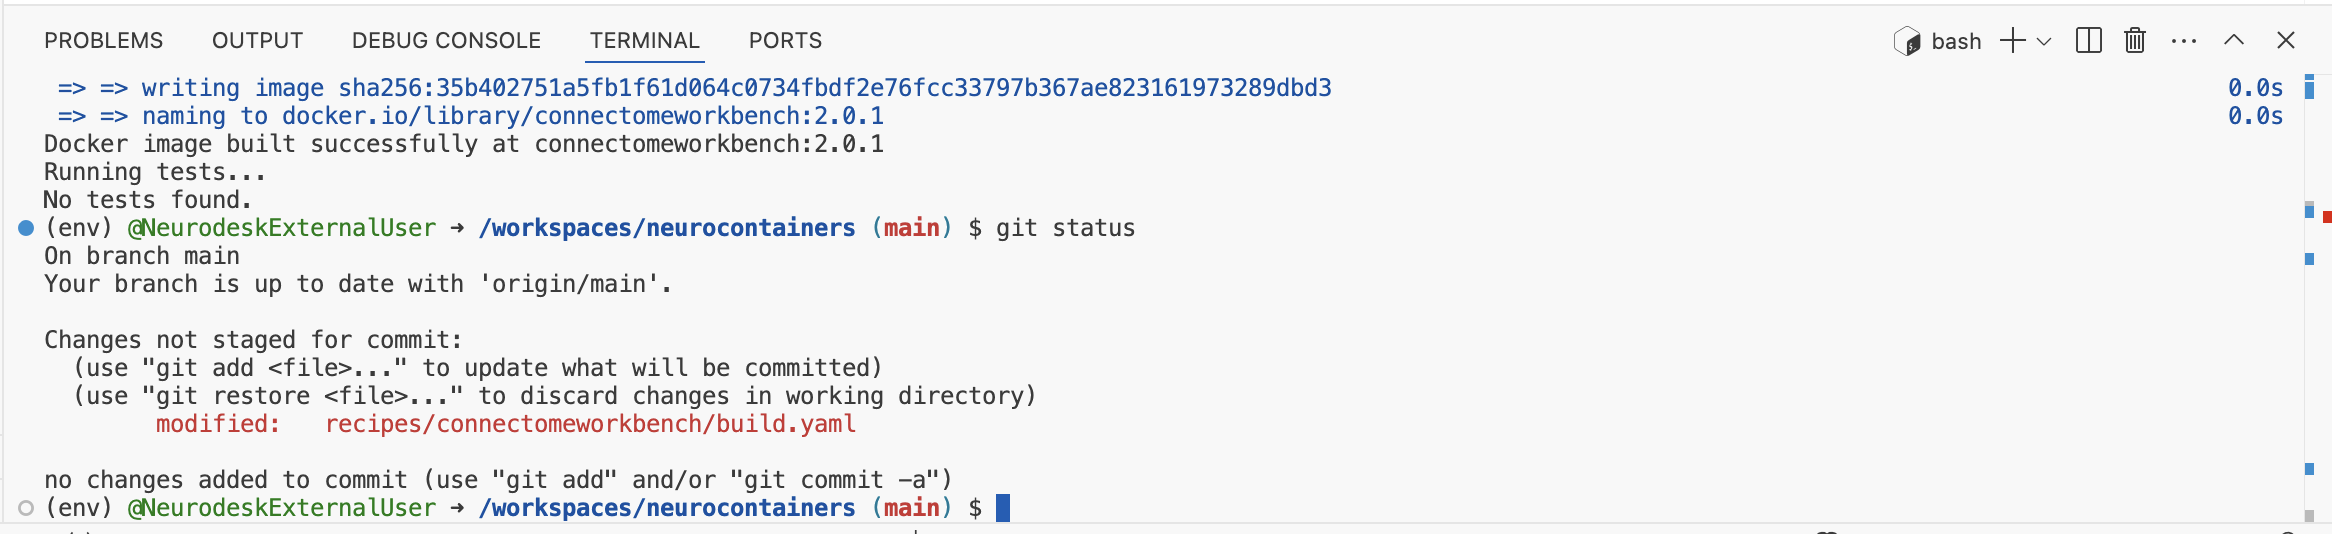Close the panel with the X icon
2332x534 pixels.
(x=2286, y=41)
